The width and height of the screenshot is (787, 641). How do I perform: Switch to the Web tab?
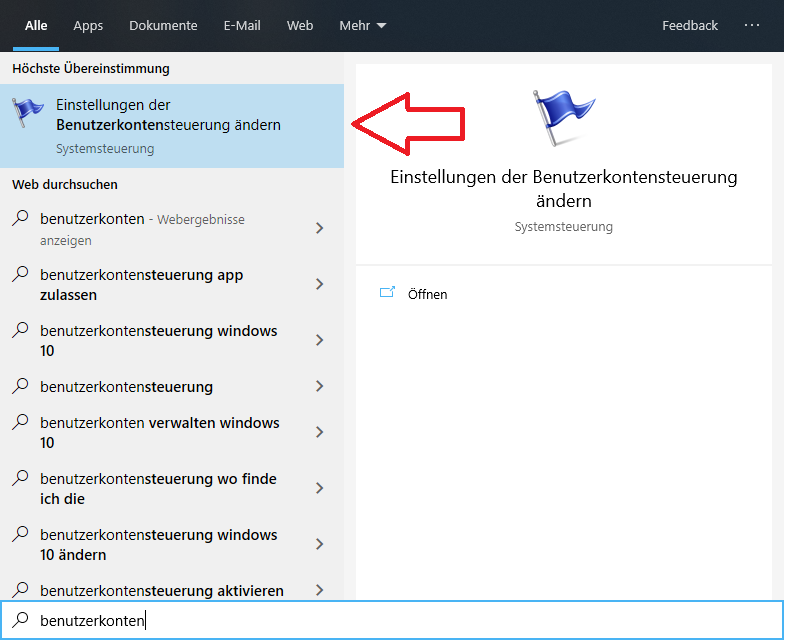[x=300, y=26]
